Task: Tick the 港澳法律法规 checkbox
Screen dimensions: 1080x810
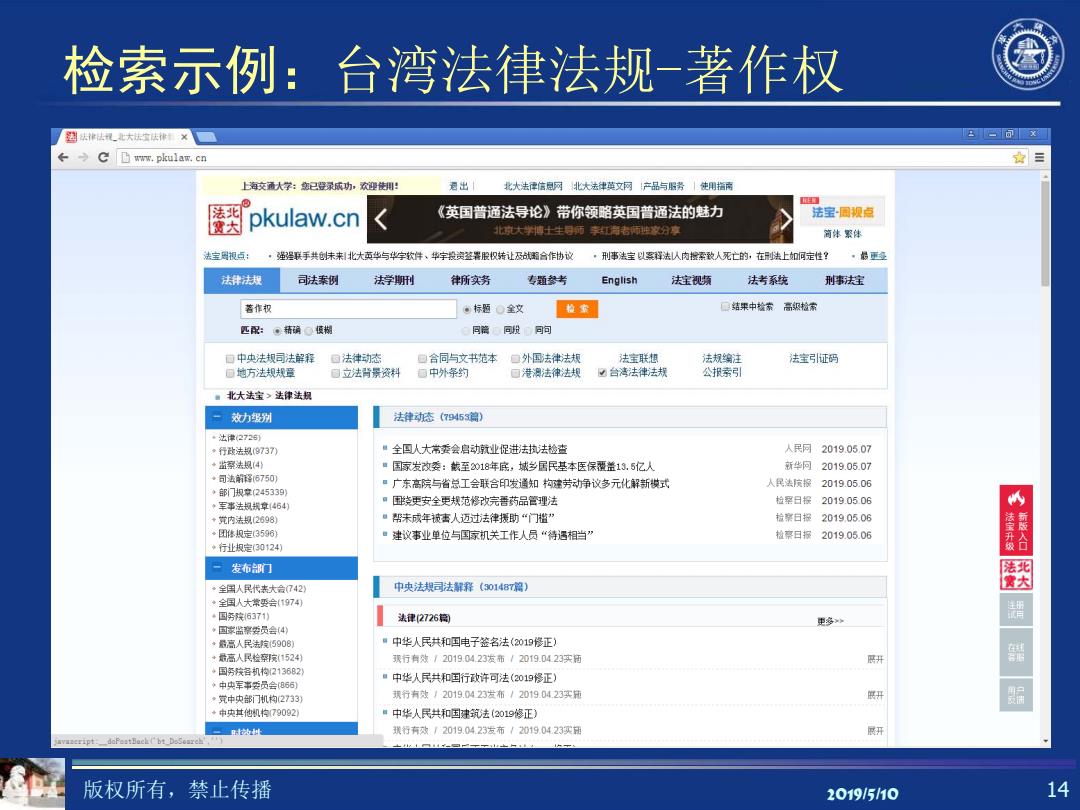Action: point(515,373)
